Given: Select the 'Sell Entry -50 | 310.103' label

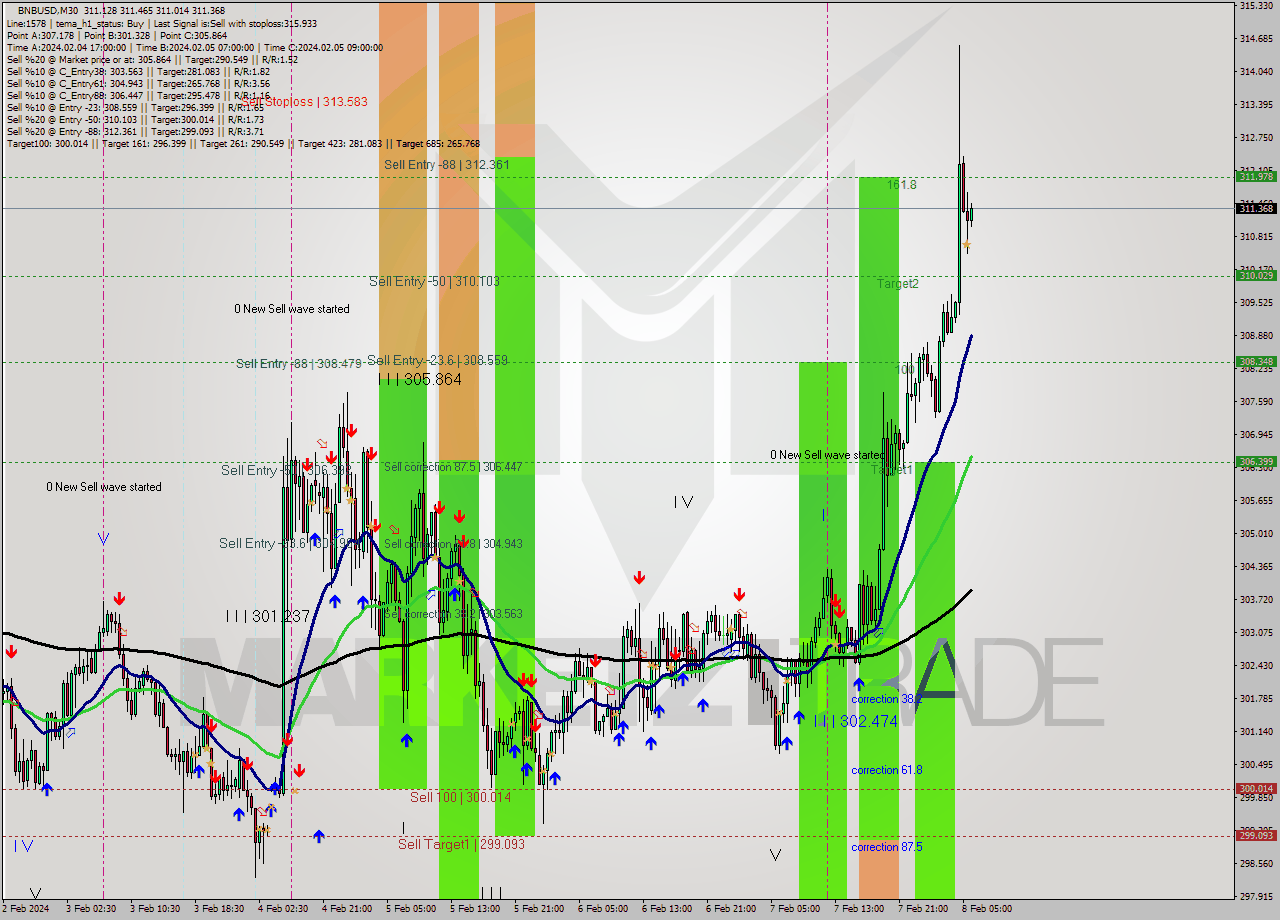Looking at the screenshot, I should pyautogui.click(x=434, y=282).
